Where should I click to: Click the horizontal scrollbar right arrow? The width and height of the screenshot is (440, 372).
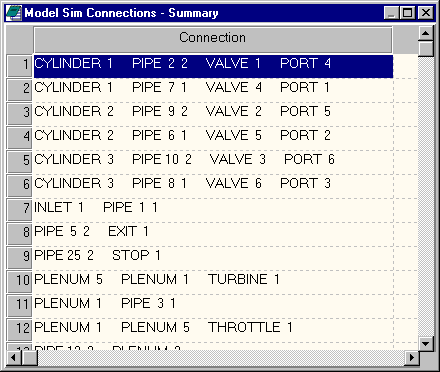(x=412, y=358)
